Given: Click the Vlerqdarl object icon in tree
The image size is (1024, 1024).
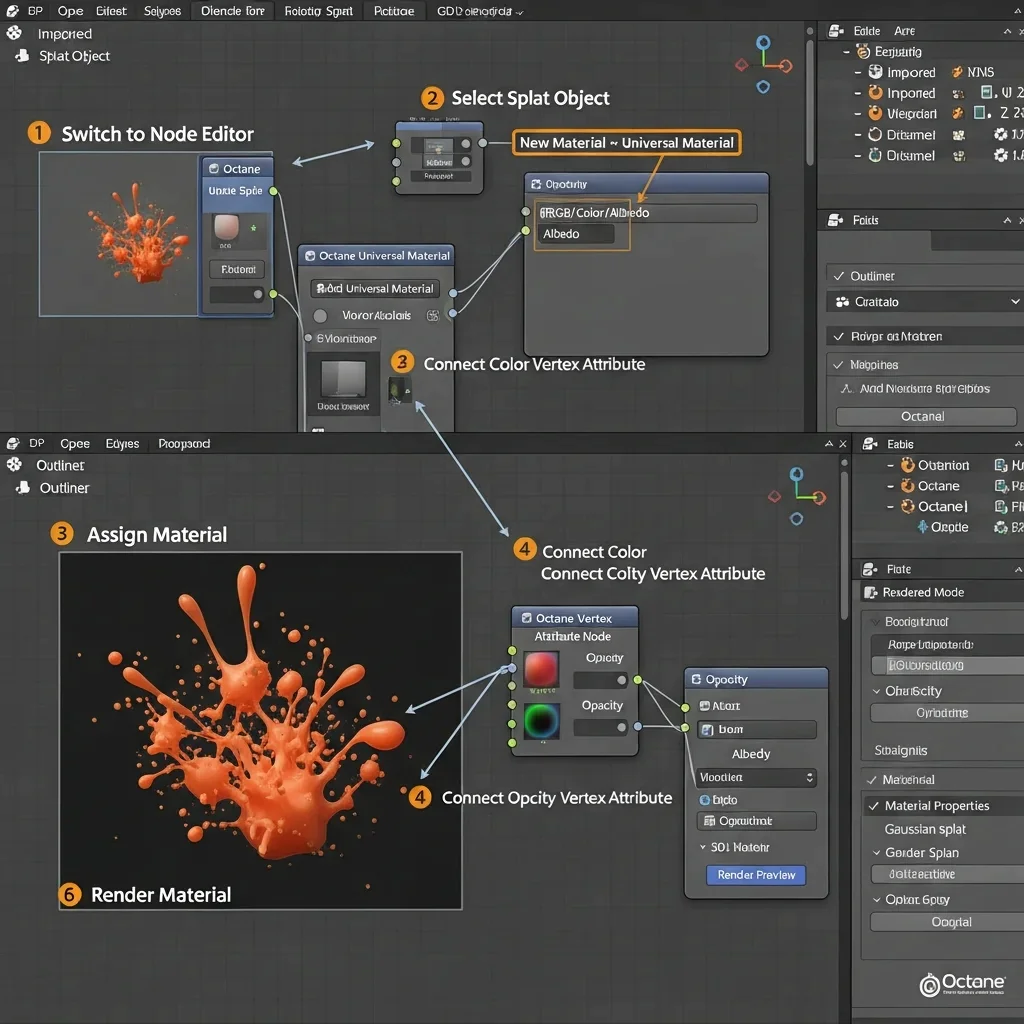Looking at the screenshot, I should 875,113.
